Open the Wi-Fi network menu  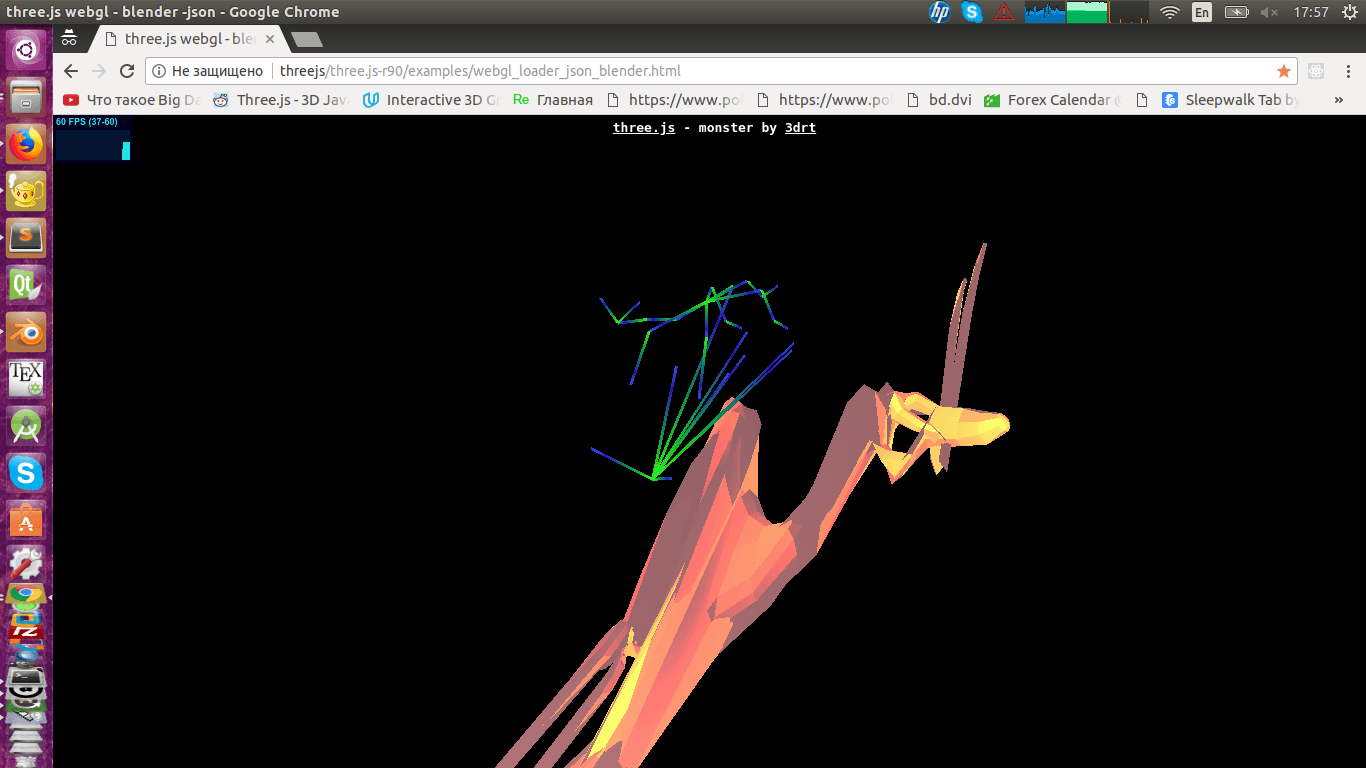tap(1169, 12)
